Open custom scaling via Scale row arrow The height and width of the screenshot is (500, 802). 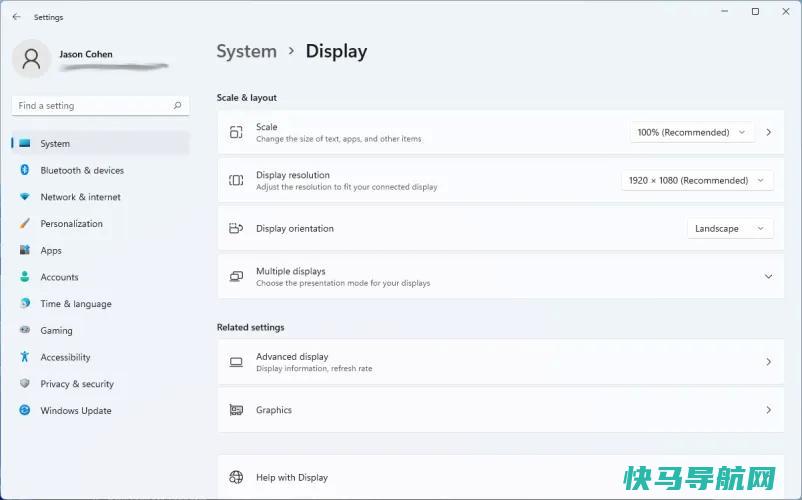[769, 132]
